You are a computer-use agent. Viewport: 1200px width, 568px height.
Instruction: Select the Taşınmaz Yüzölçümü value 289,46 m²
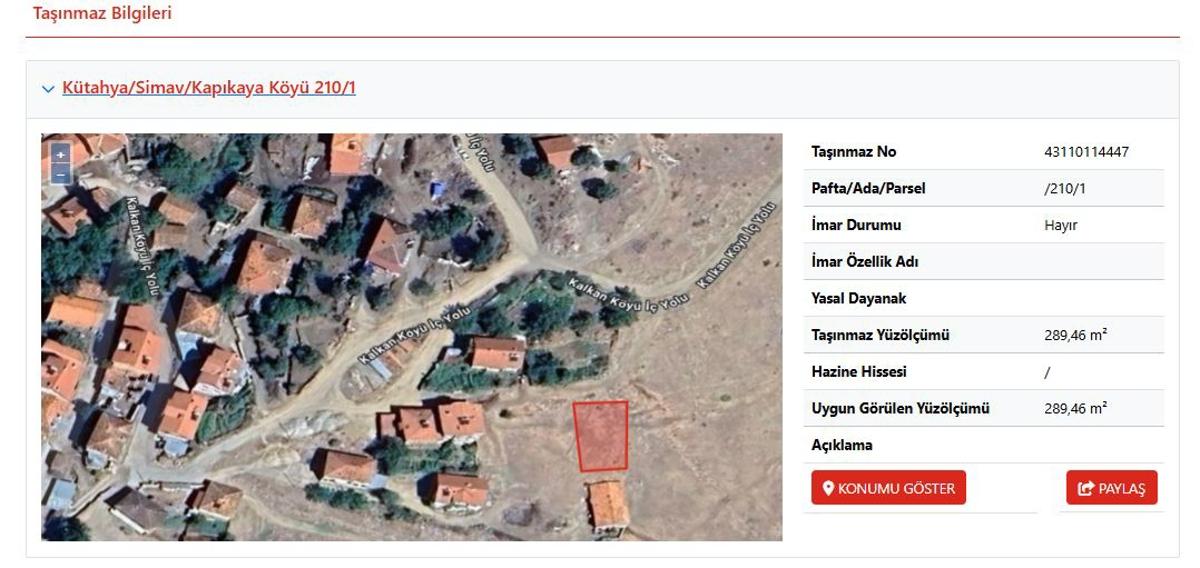pos(1075,335)
